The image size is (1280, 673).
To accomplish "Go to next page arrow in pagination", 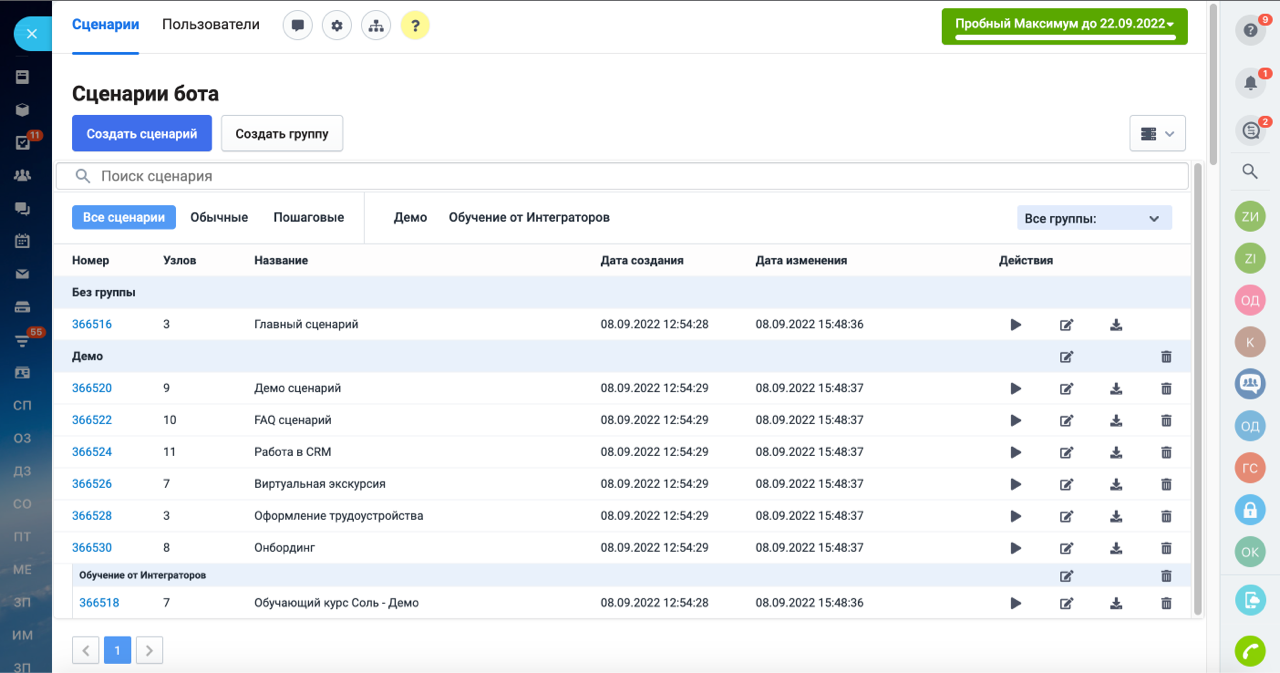I will (x=149, y=651).
